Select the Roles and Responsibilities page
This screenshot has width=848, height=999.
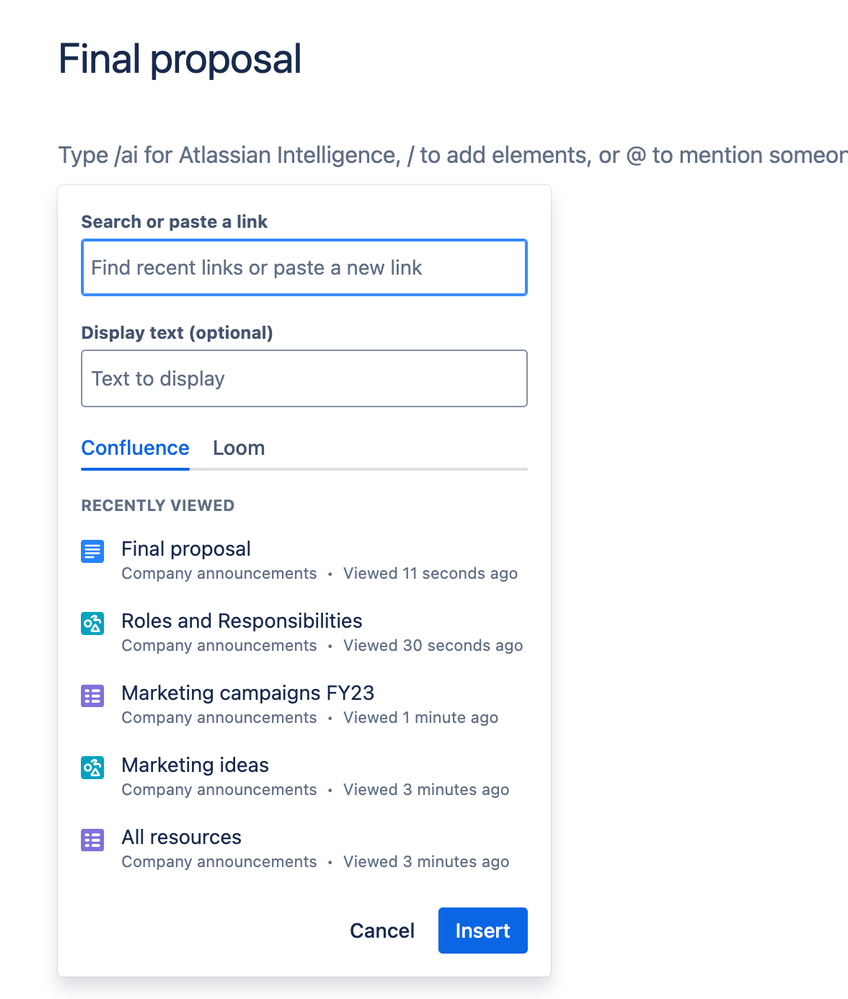click(x=241, y=621)
